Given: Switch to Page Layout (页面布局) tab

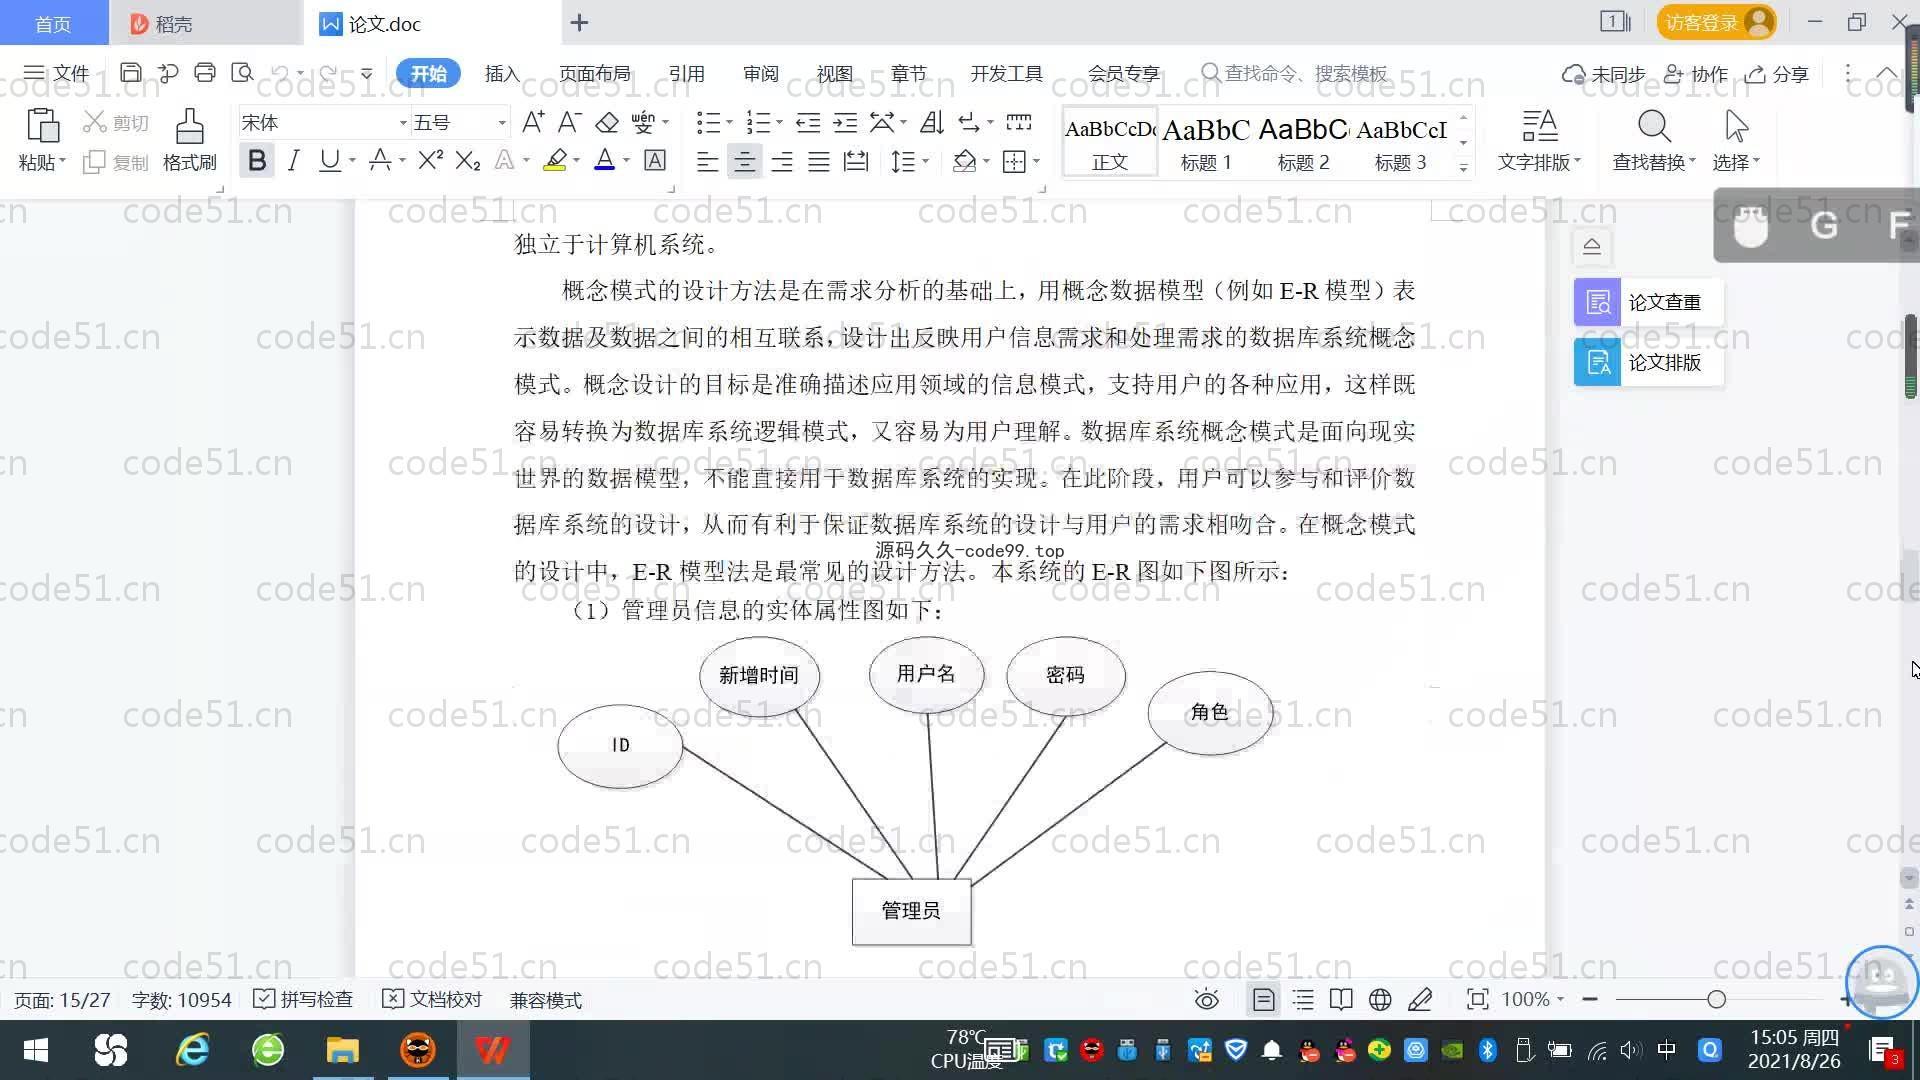Looking at the screenshot, I should 594,73.
